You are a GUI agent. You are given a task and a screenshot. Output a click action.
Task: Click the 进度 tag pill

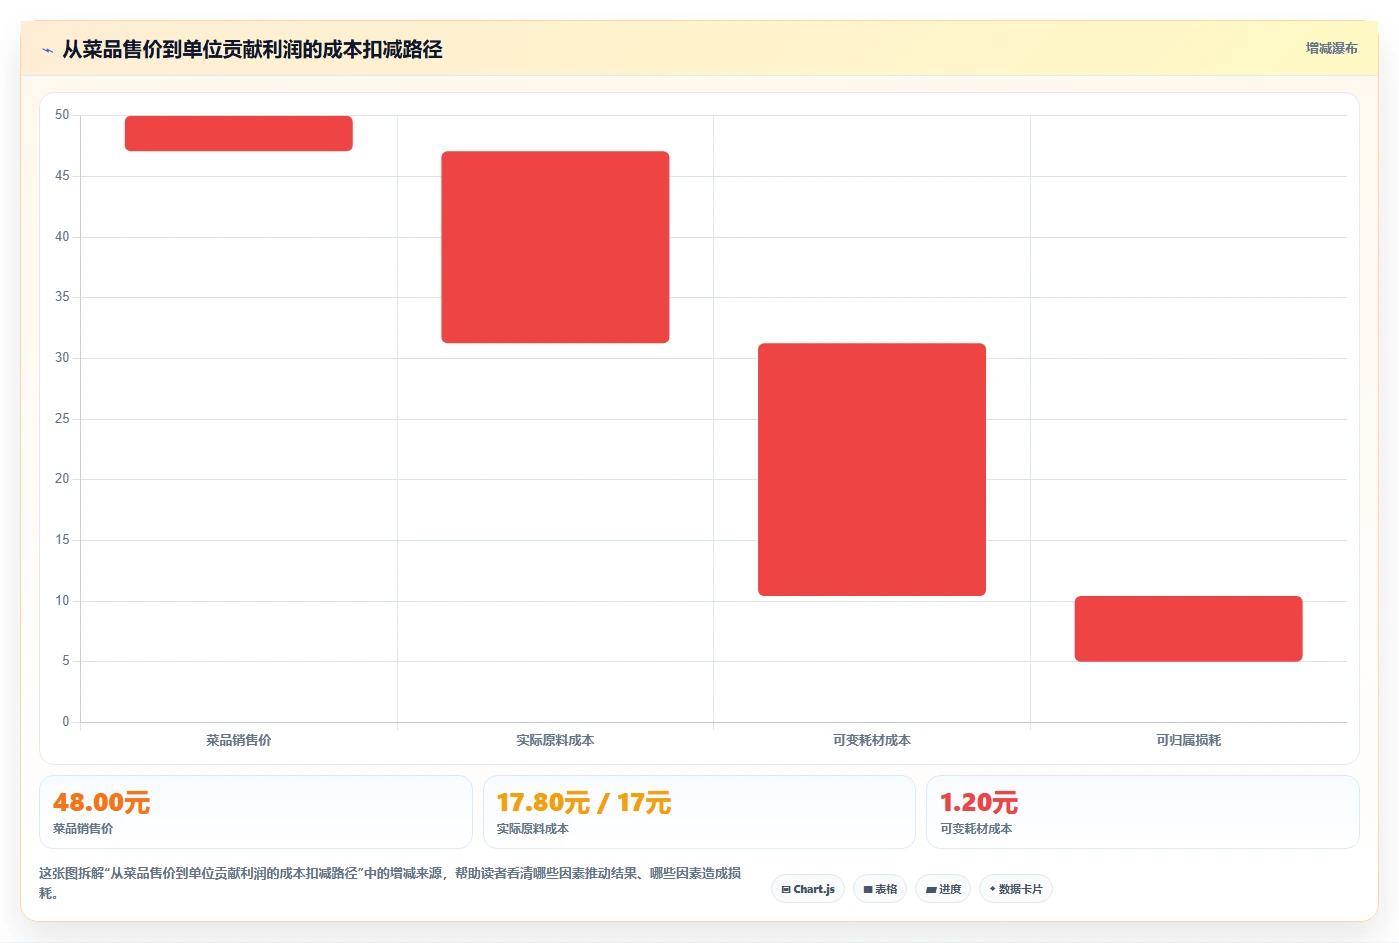(943, 889)
